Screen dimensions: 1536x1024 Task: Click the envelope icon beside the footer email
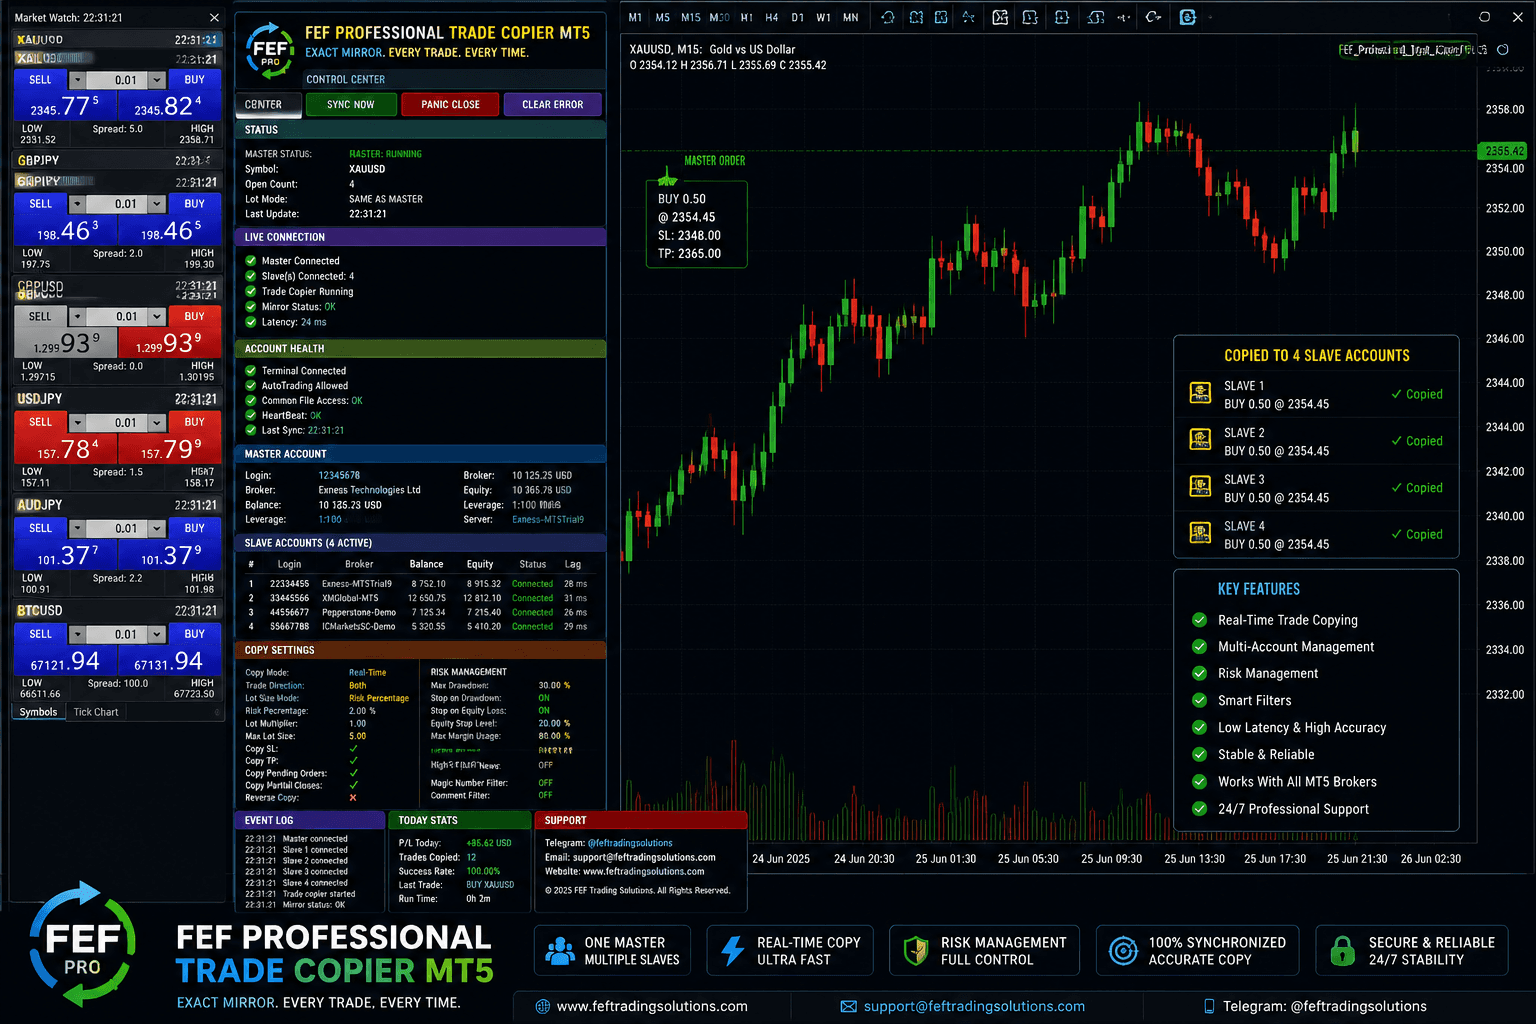(x=848, y=1006)
